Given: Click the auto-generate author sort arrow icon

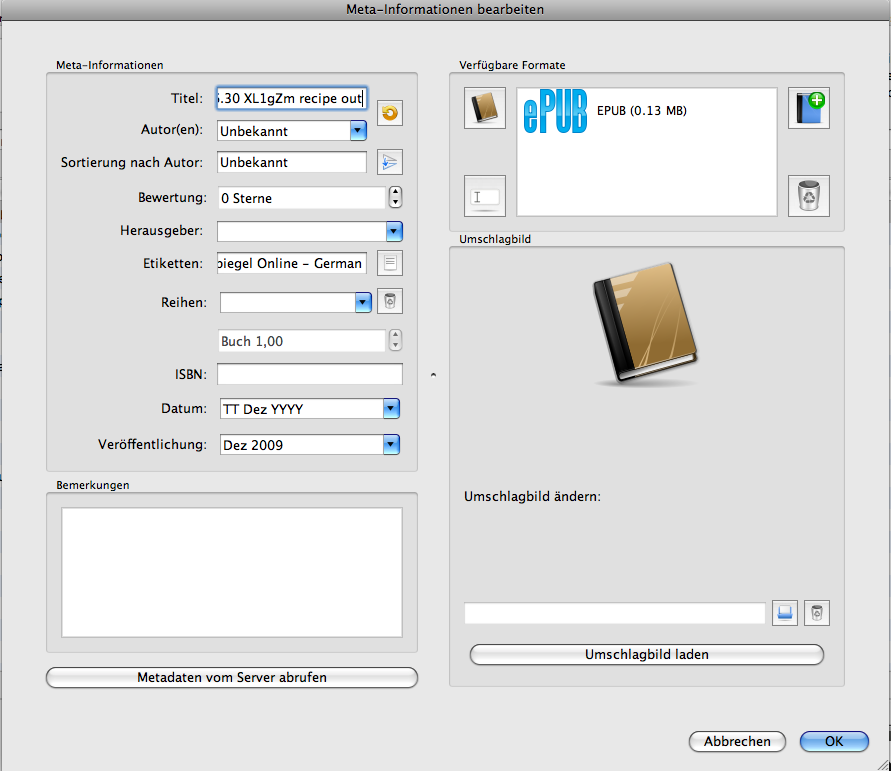Looking at the screenshot, I should click(390, 162).
